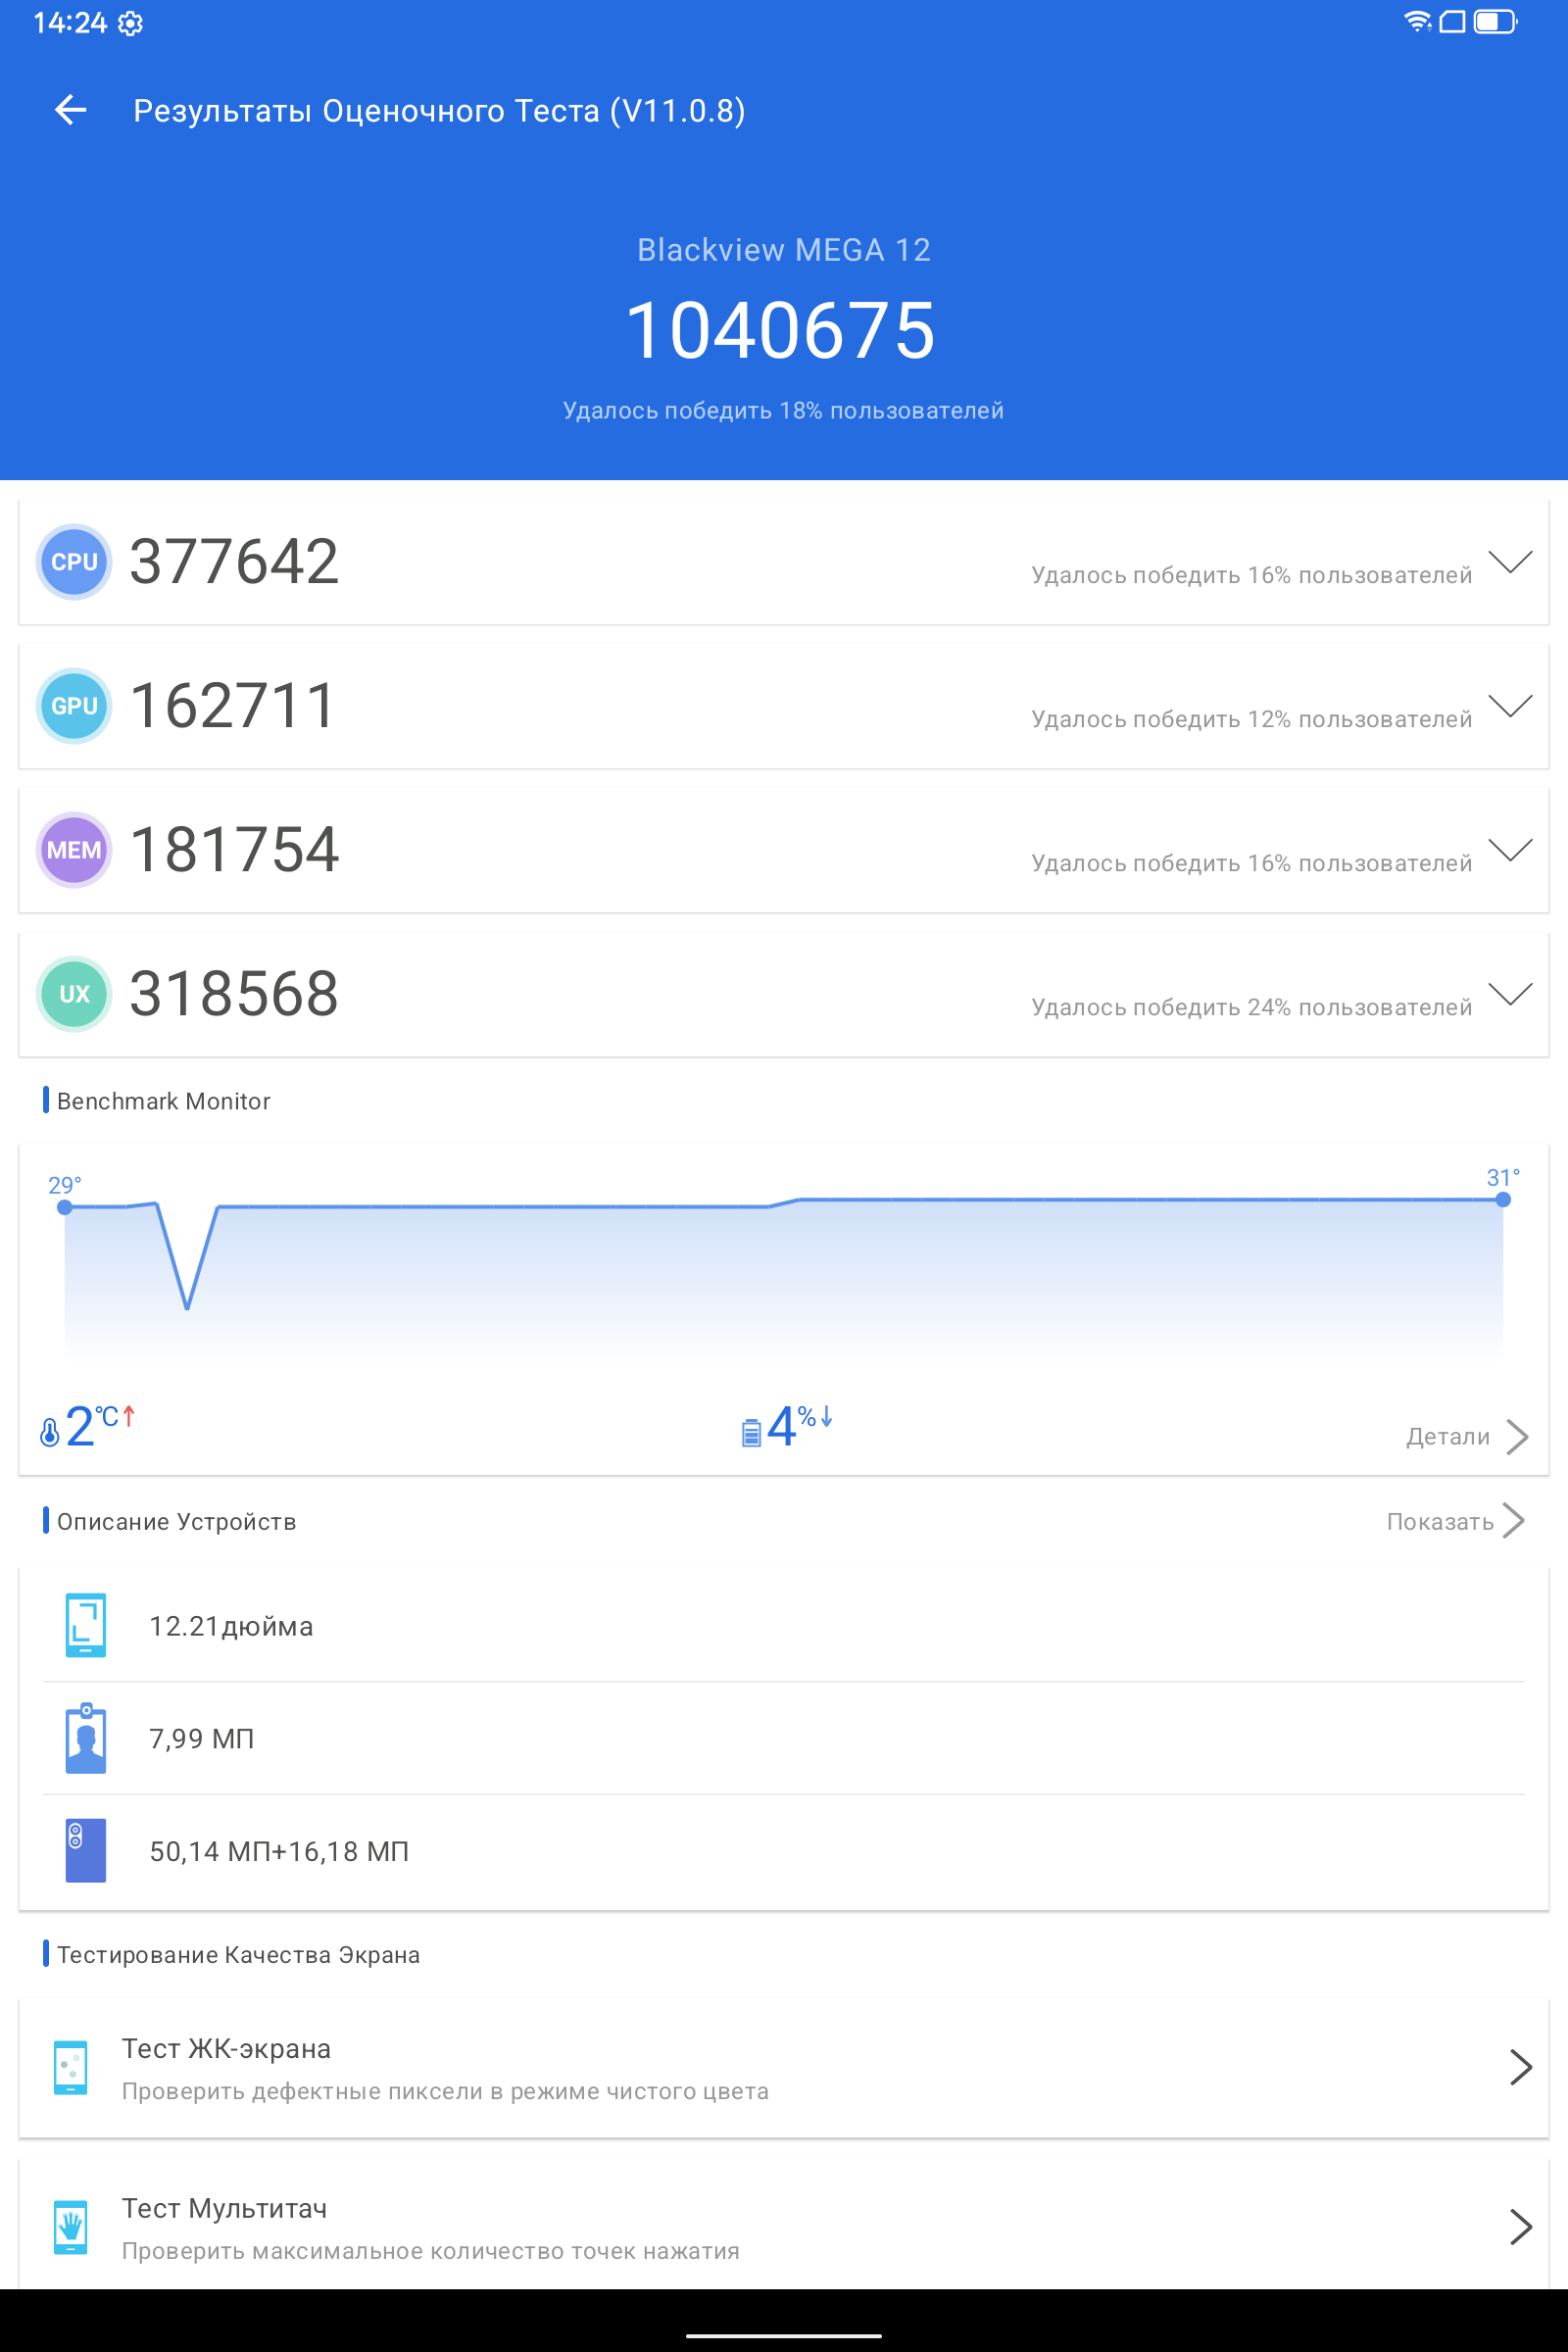Click the screen size device icon
Screen dimensions: 1568x2352
coord(86,1625)
